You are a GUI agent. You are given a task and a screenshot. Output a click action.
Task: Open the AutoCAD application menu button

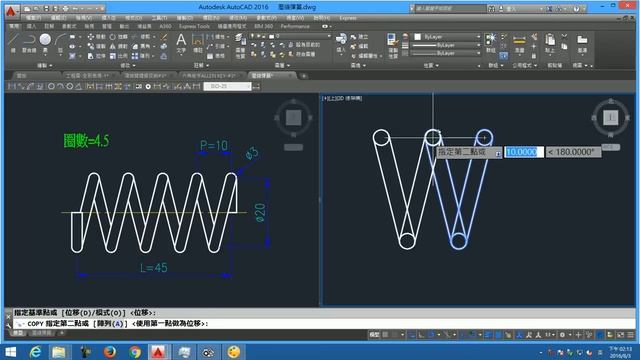[11, 11]
